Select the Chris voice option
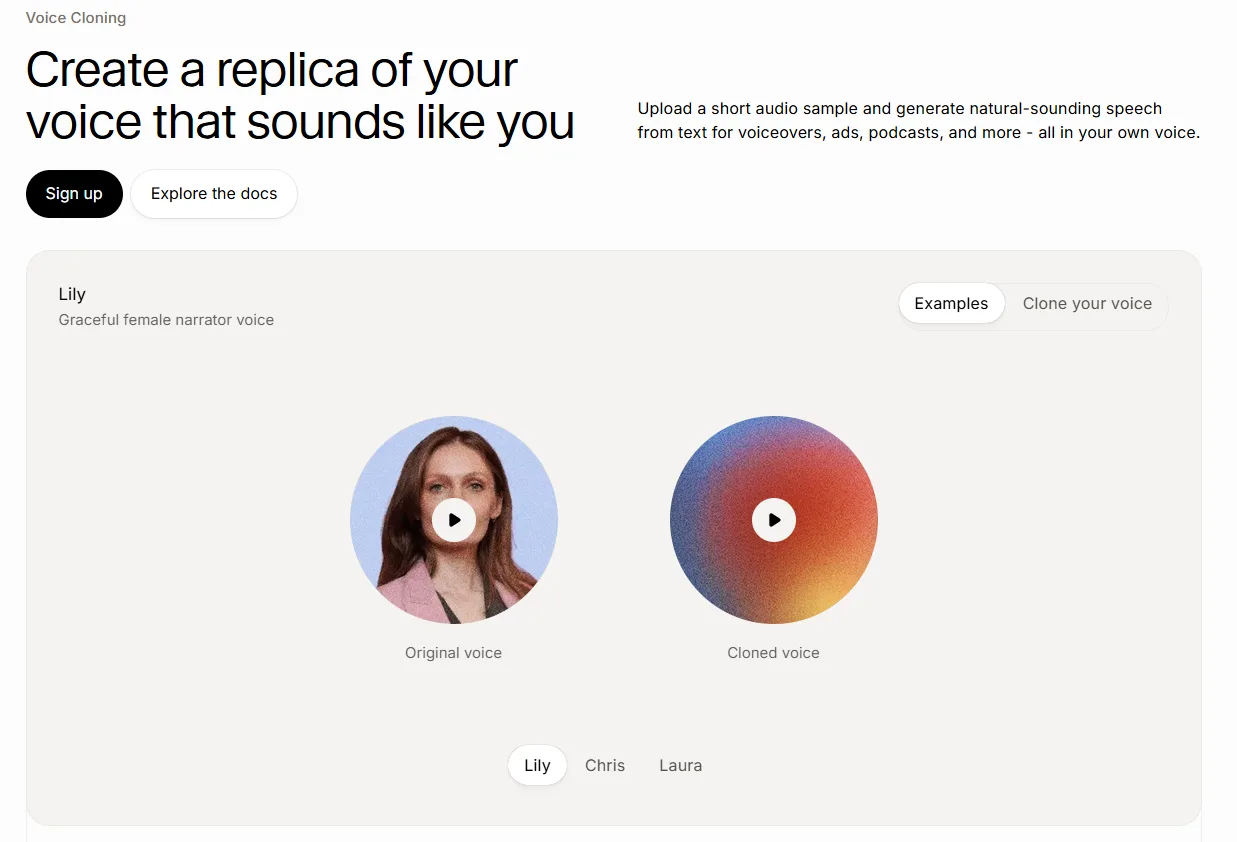 tap(604, 765)
